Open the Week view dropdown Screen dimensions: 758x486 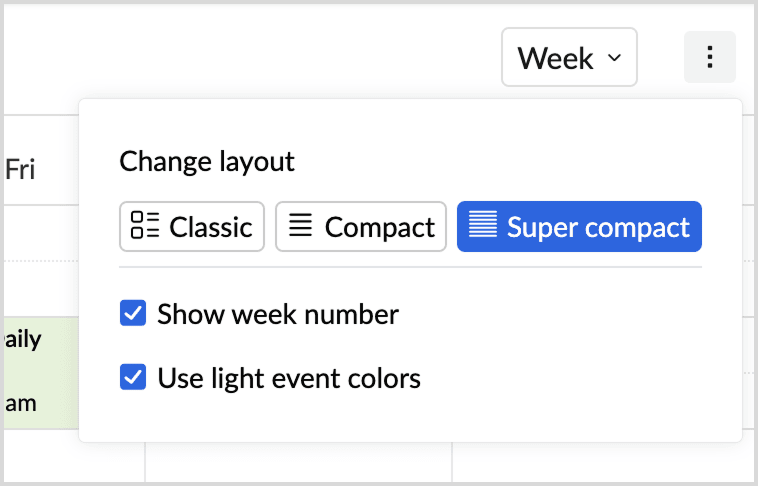click(x=569, y=58)
